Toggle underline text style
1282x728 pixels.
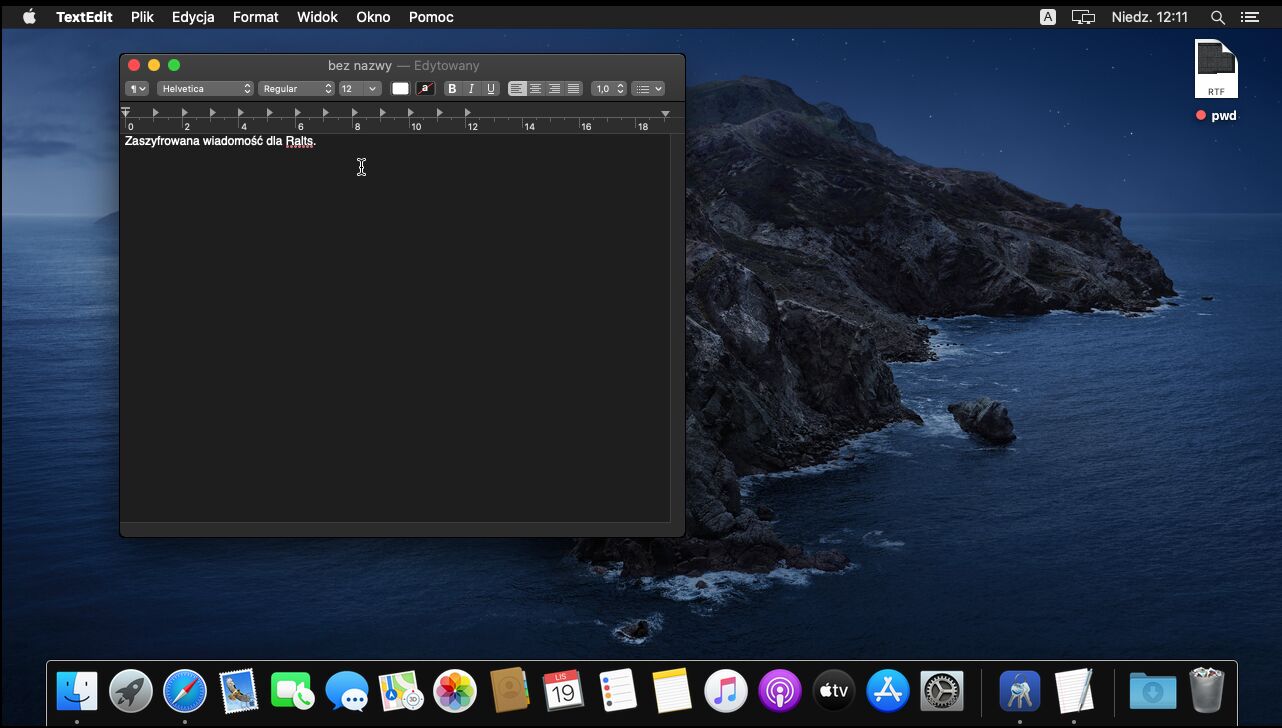[490, 89]
